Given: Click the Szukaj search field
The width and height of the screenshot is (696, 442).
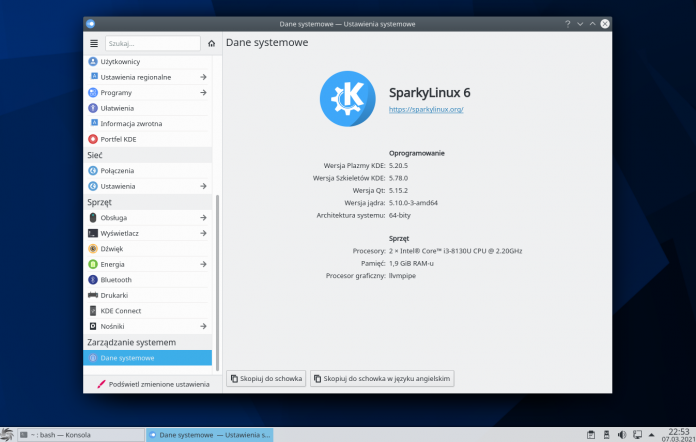Looking at the screenshot, I should point(152,44).
